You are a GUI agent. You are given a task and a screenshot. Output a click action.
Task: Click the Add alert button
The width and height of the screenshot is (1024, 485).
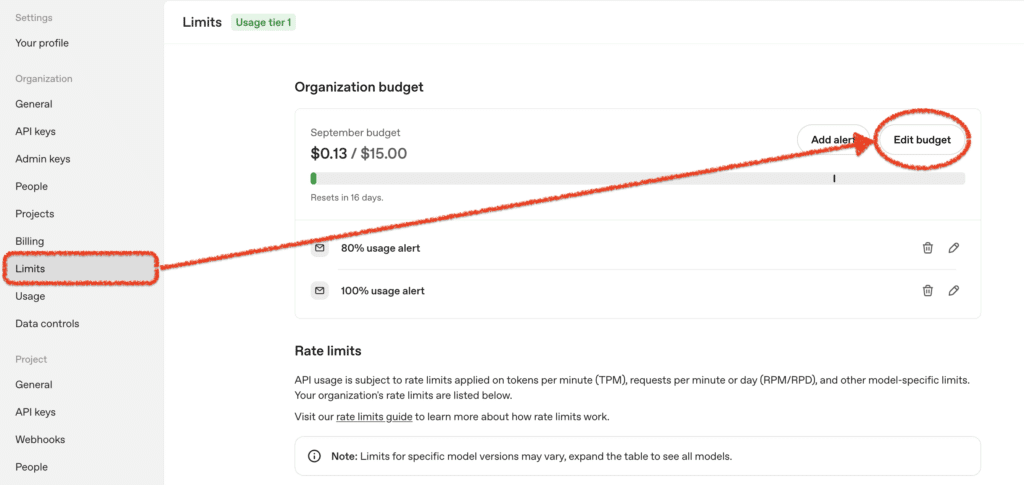pyautogui.click(x=833, y=140)
